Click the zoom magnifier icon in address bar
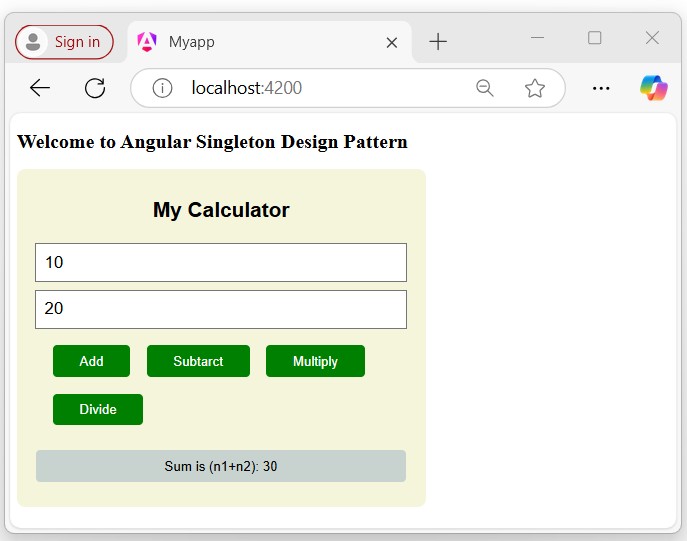The height and width of the screenshot is (541, 687). [485, 88]
